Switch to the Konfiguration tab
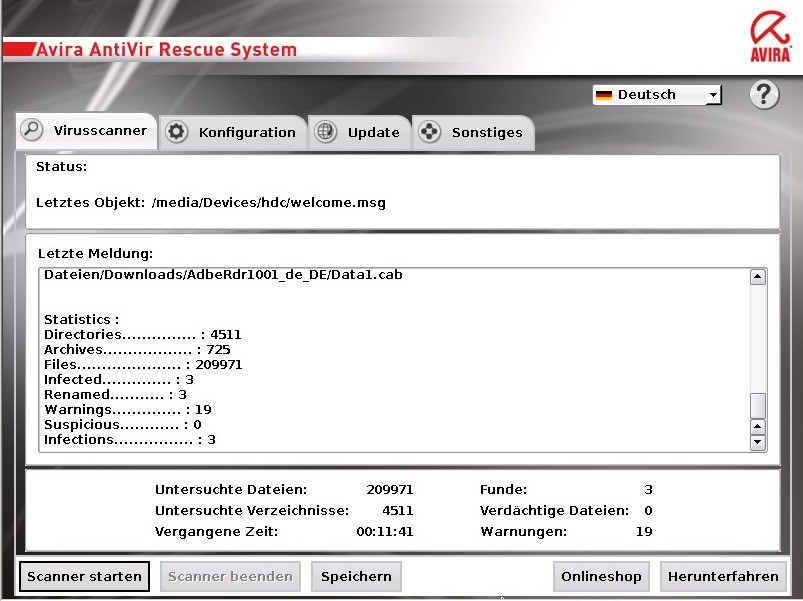This screenshot has width=803, height=601. [233, 133]
